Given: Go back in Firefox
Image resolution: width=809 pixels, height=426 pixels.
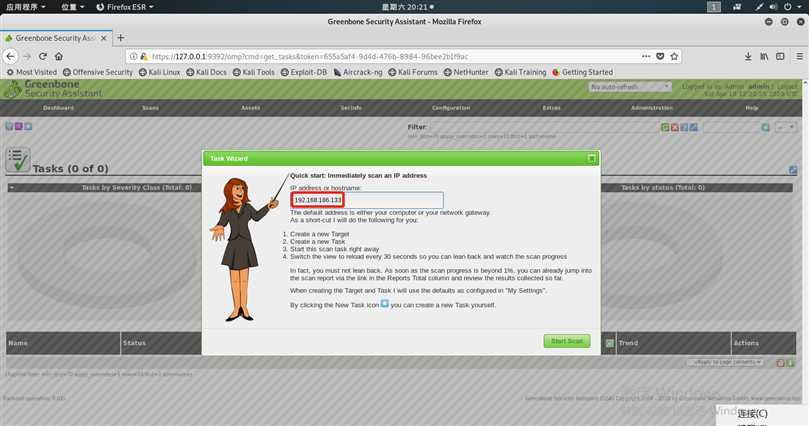Looking at the screenshot, I should (x=10, y=56).
